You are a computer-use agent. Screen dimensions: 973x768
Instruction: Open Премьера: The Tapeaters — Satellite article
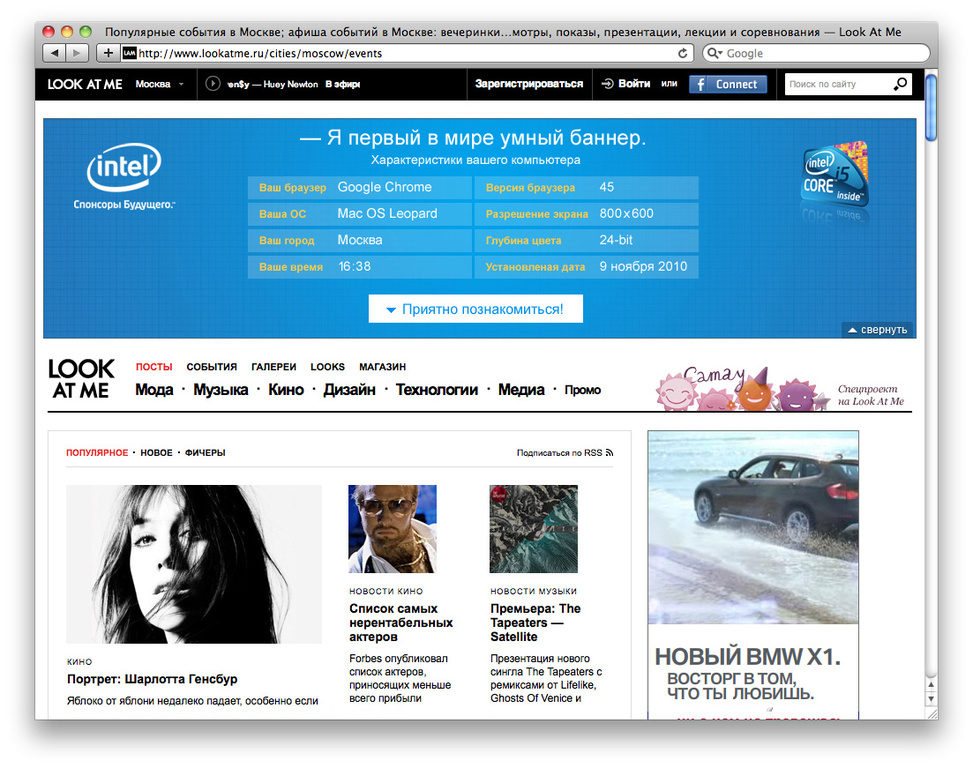536,623
